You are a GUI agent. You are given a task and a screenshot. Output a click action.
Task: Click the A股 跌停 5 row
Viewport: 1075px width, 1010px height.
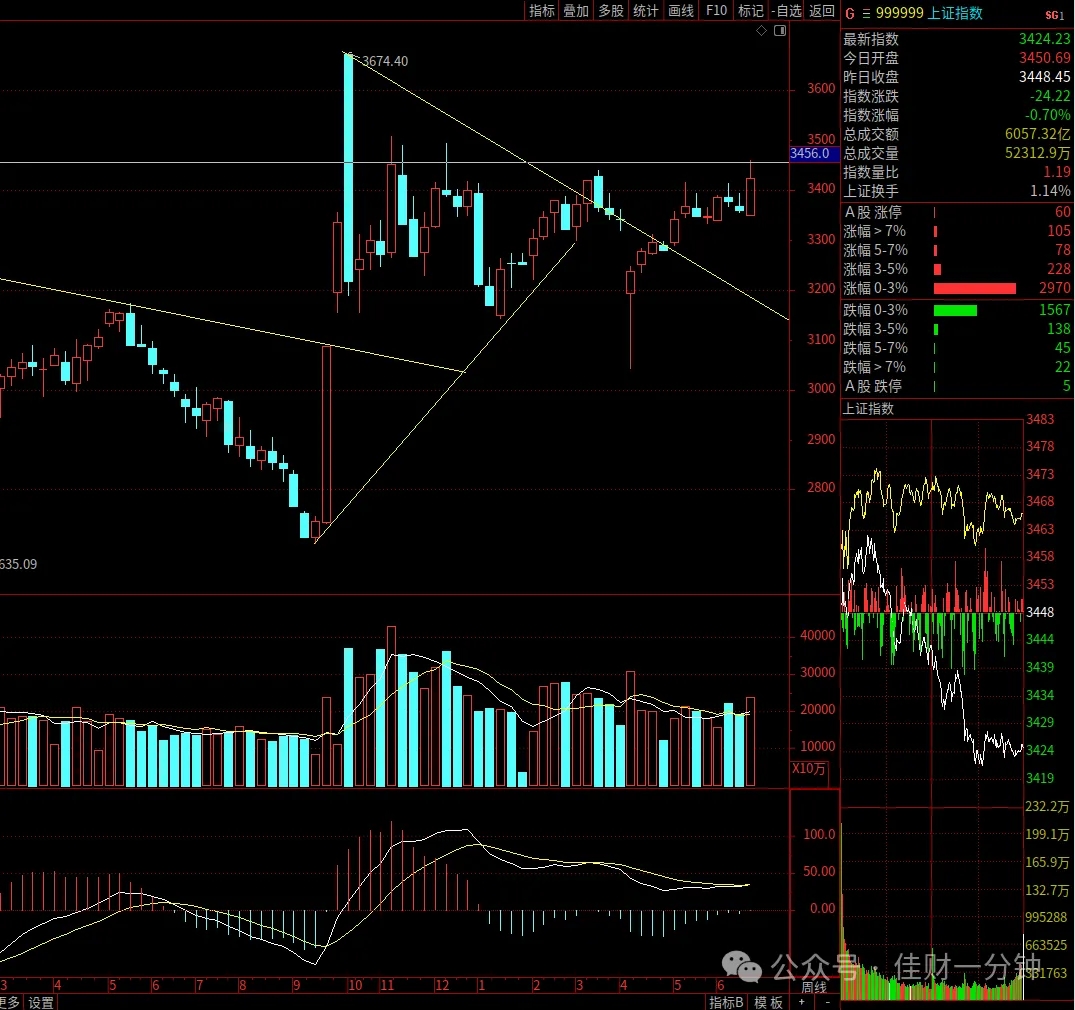coord(956,387)
